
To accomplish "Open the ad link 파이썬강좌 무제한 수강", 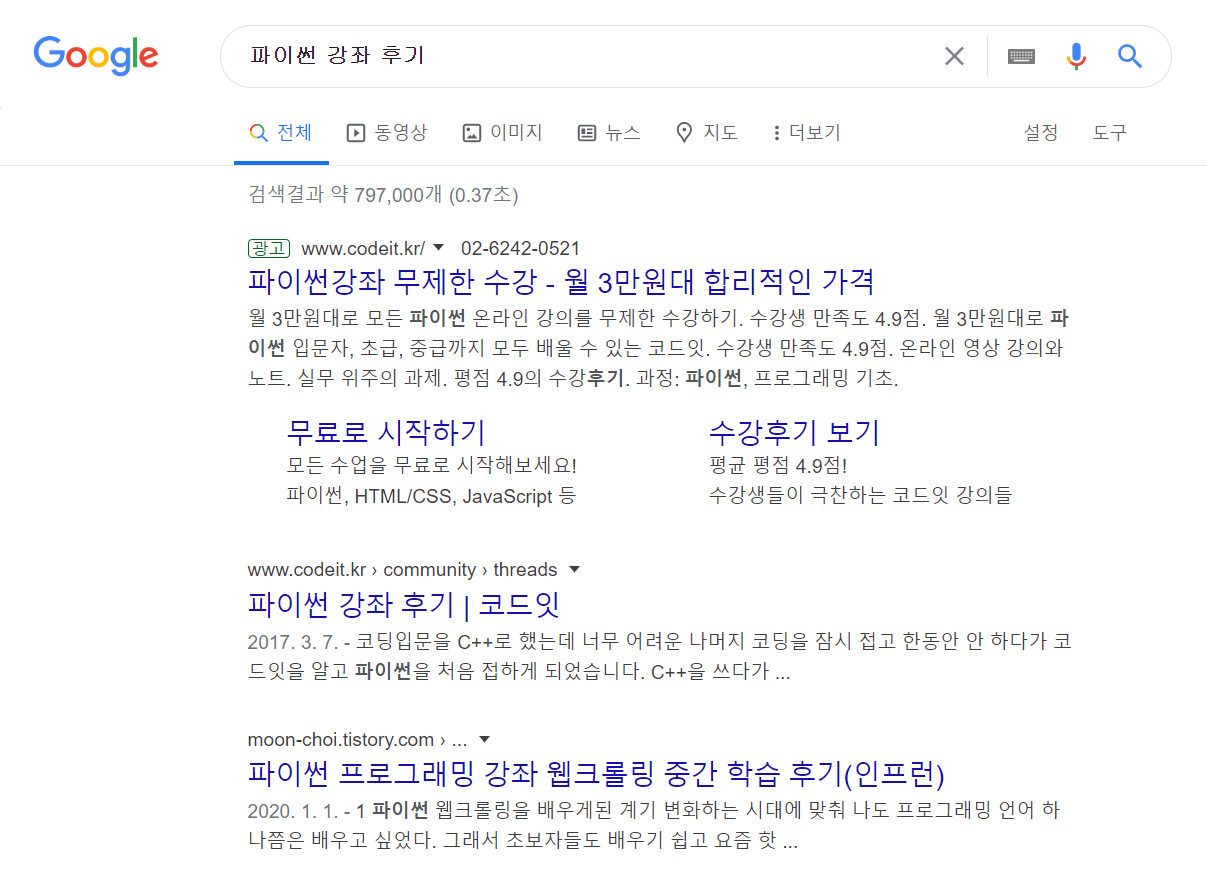I will [561, 280].
